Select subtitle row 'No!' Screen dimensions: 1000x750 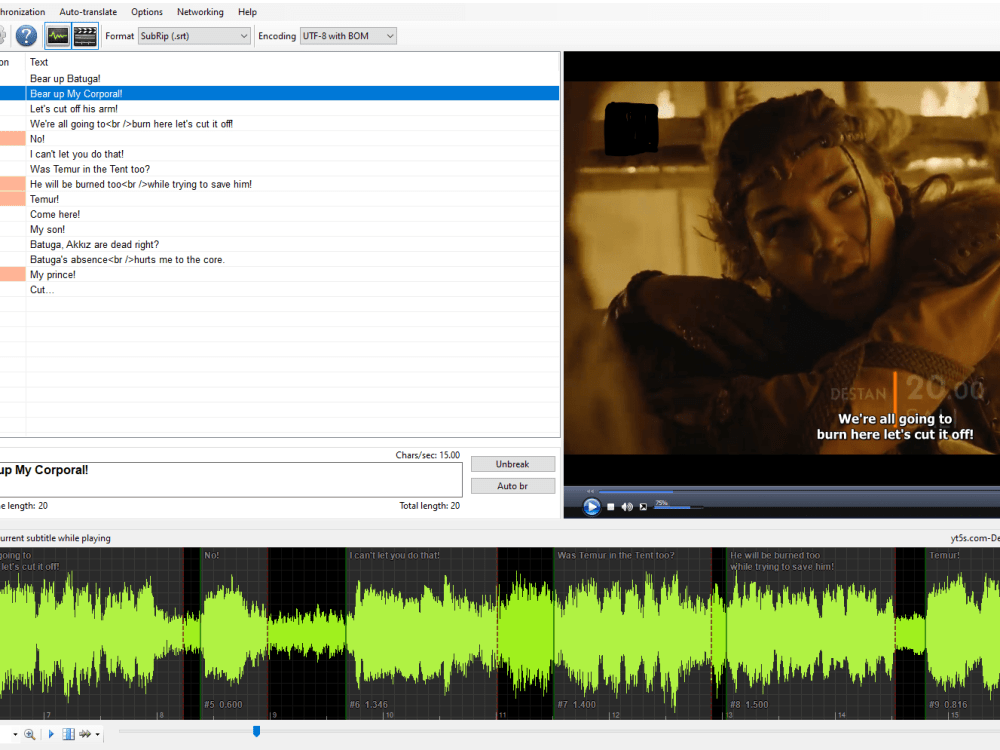pos(279,139)
